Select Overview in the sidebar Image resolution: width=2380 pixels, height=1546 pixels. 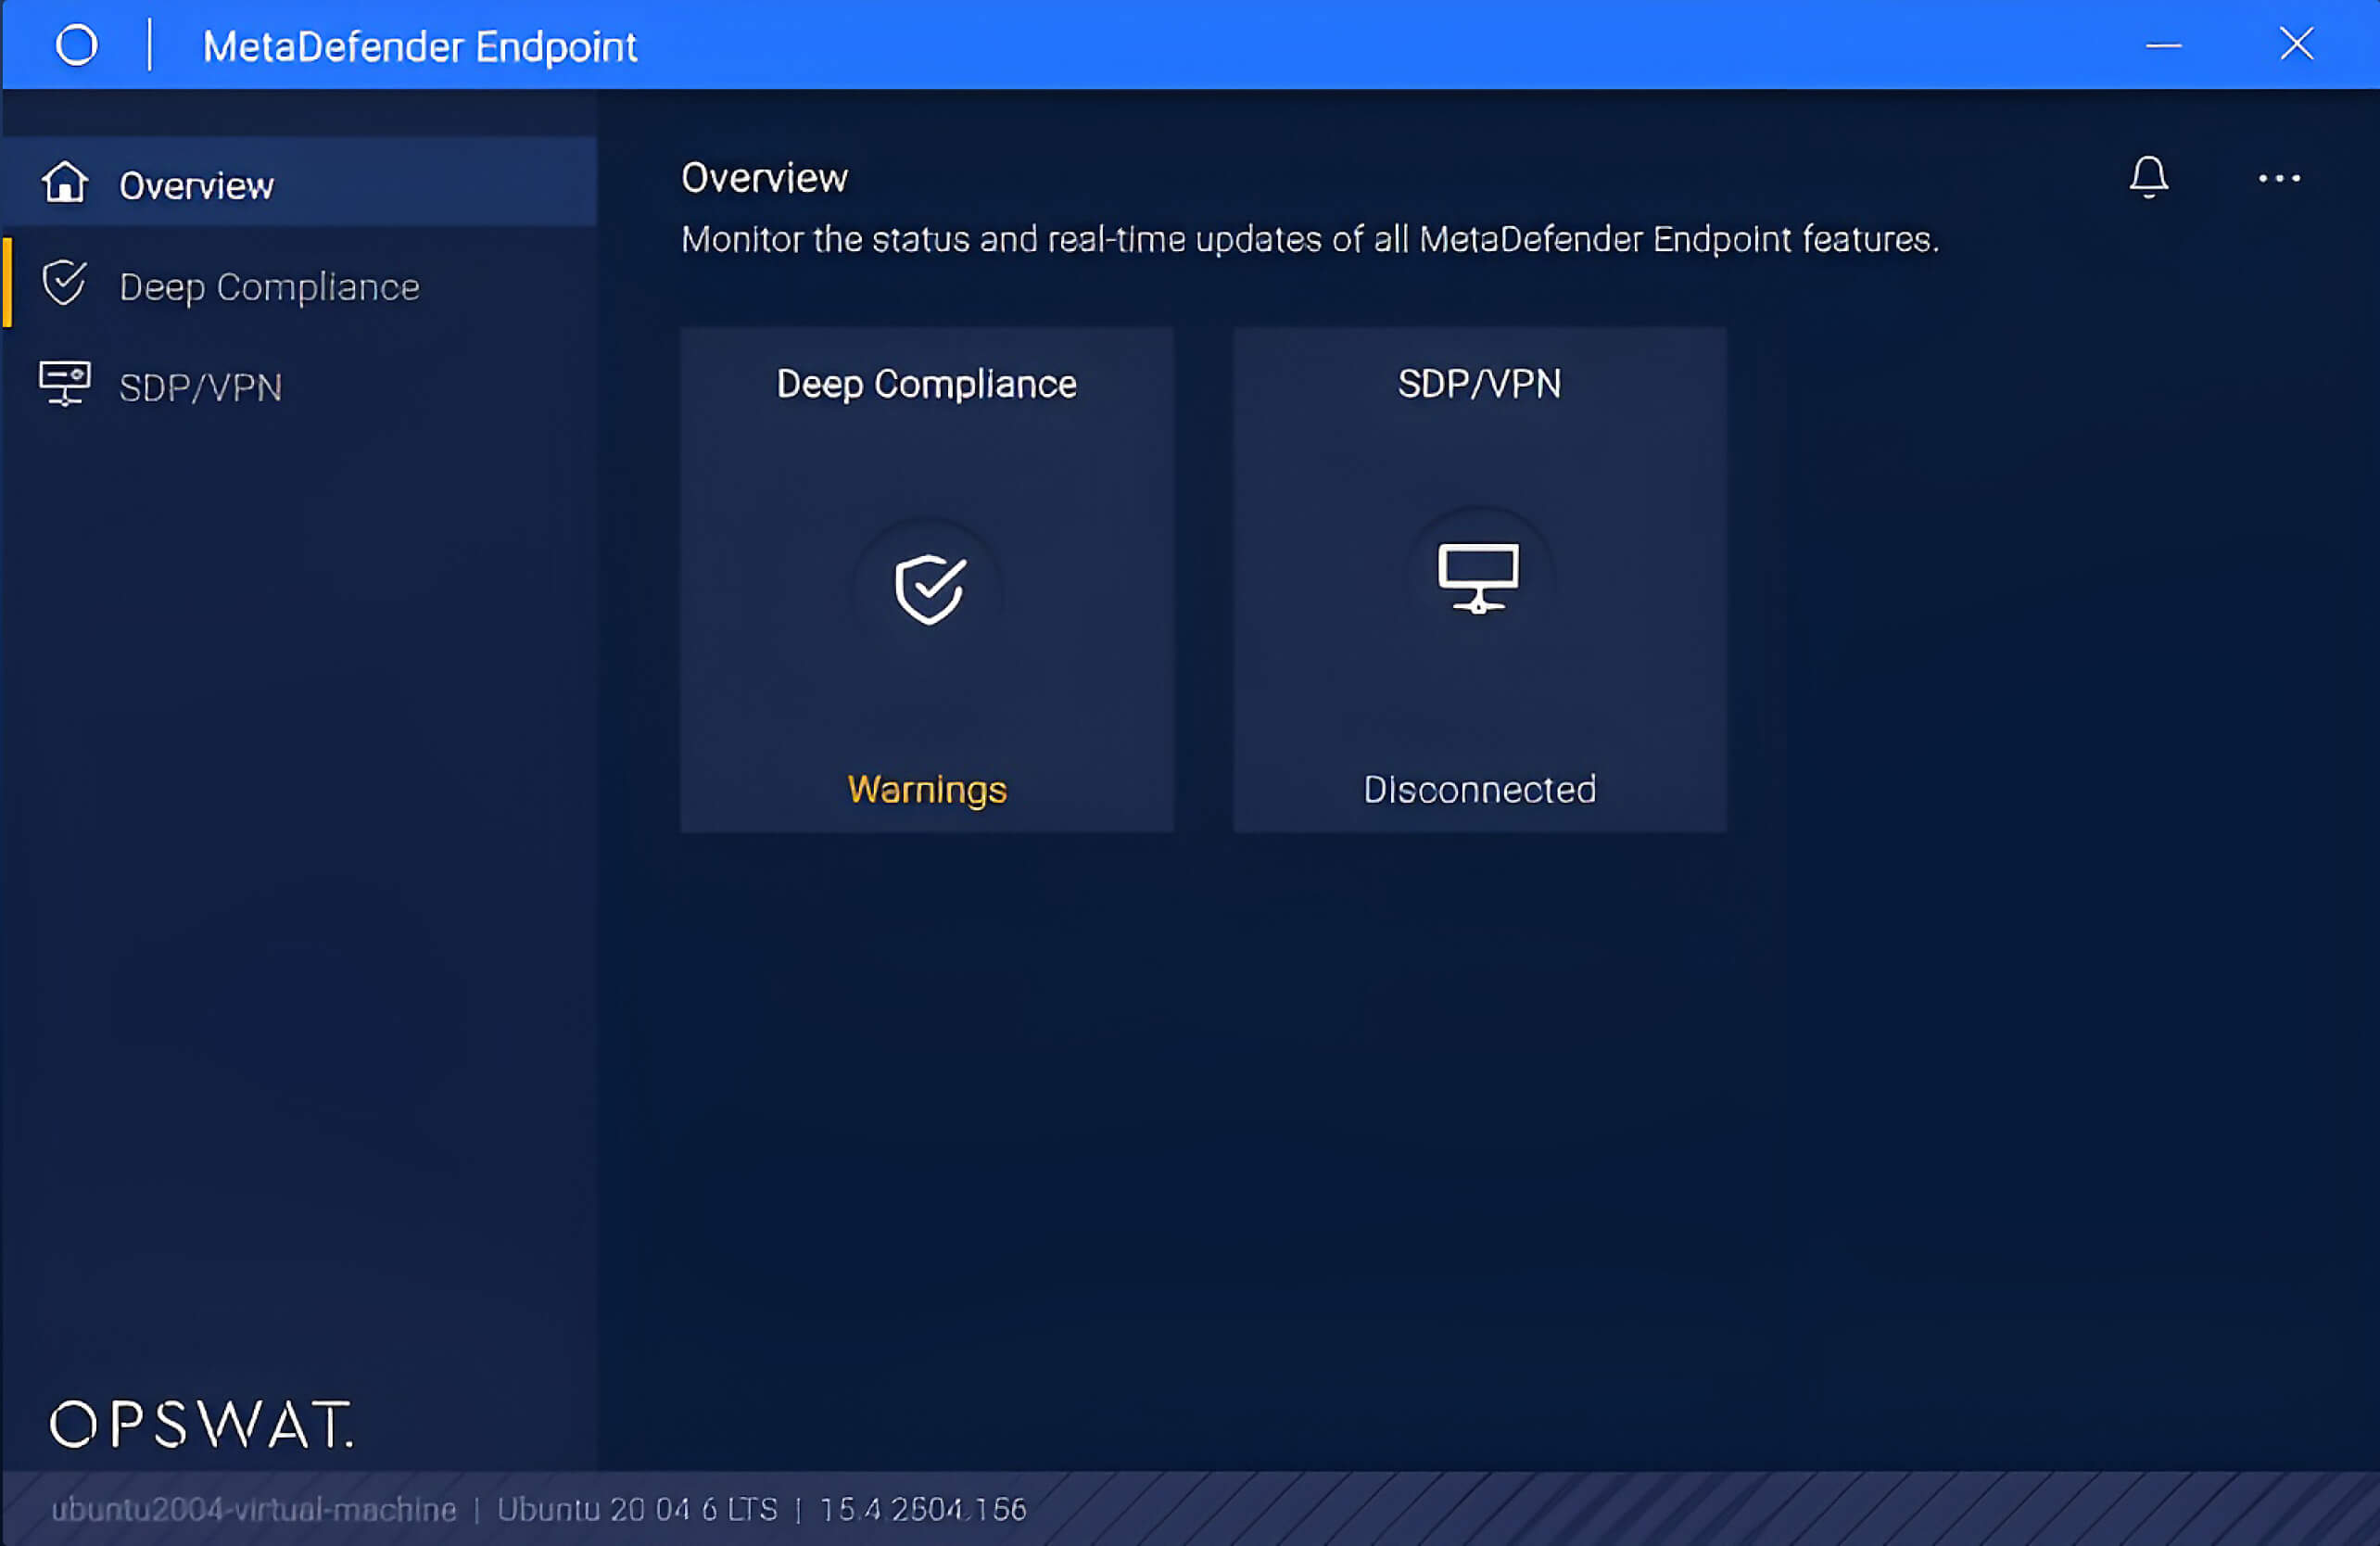pyautogui.click(x=196, y=184)
